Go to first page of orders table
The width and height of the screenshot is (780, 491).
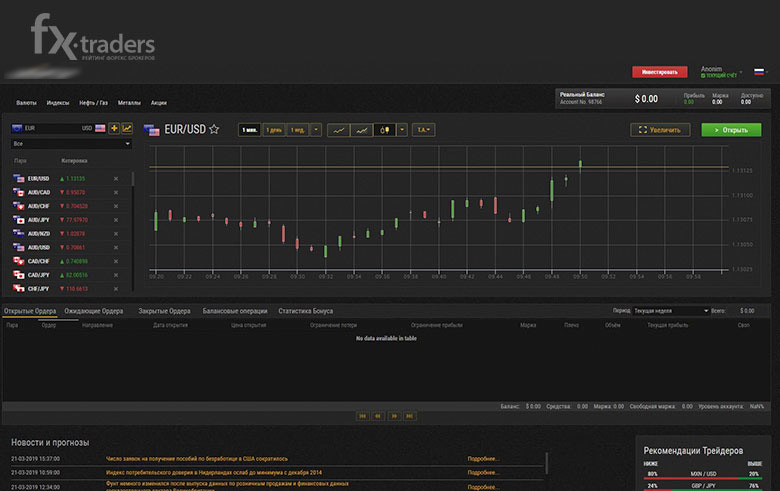363,416
